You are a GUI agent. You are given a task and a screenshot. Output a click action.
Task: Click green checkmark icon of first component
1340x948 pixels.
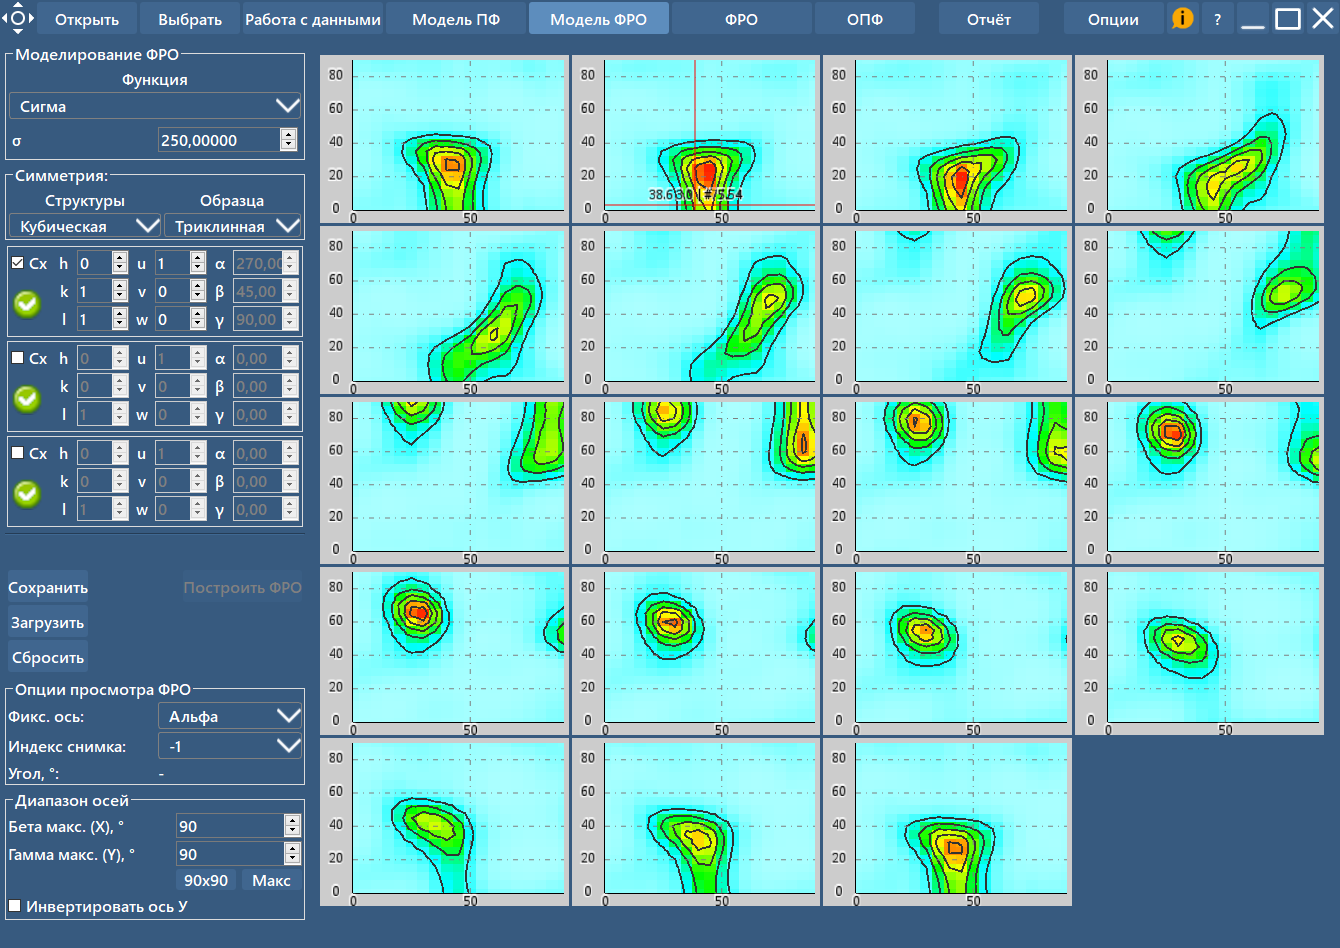click(28, 304)
